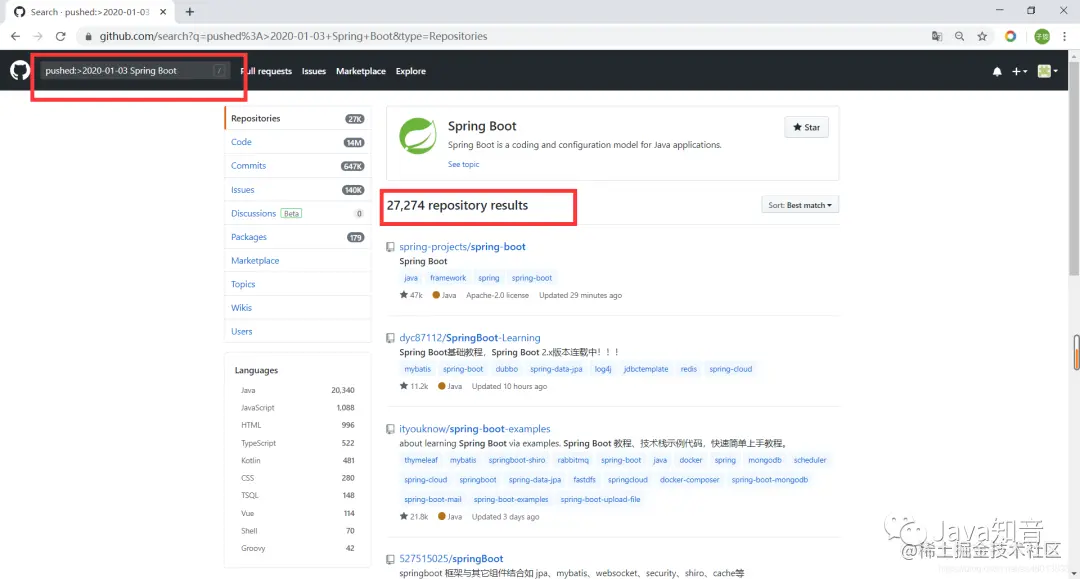The height and width of the screenshot is (579, 1080).
Task: Open the plus create-new dropdown
Action: (1019, 71)
